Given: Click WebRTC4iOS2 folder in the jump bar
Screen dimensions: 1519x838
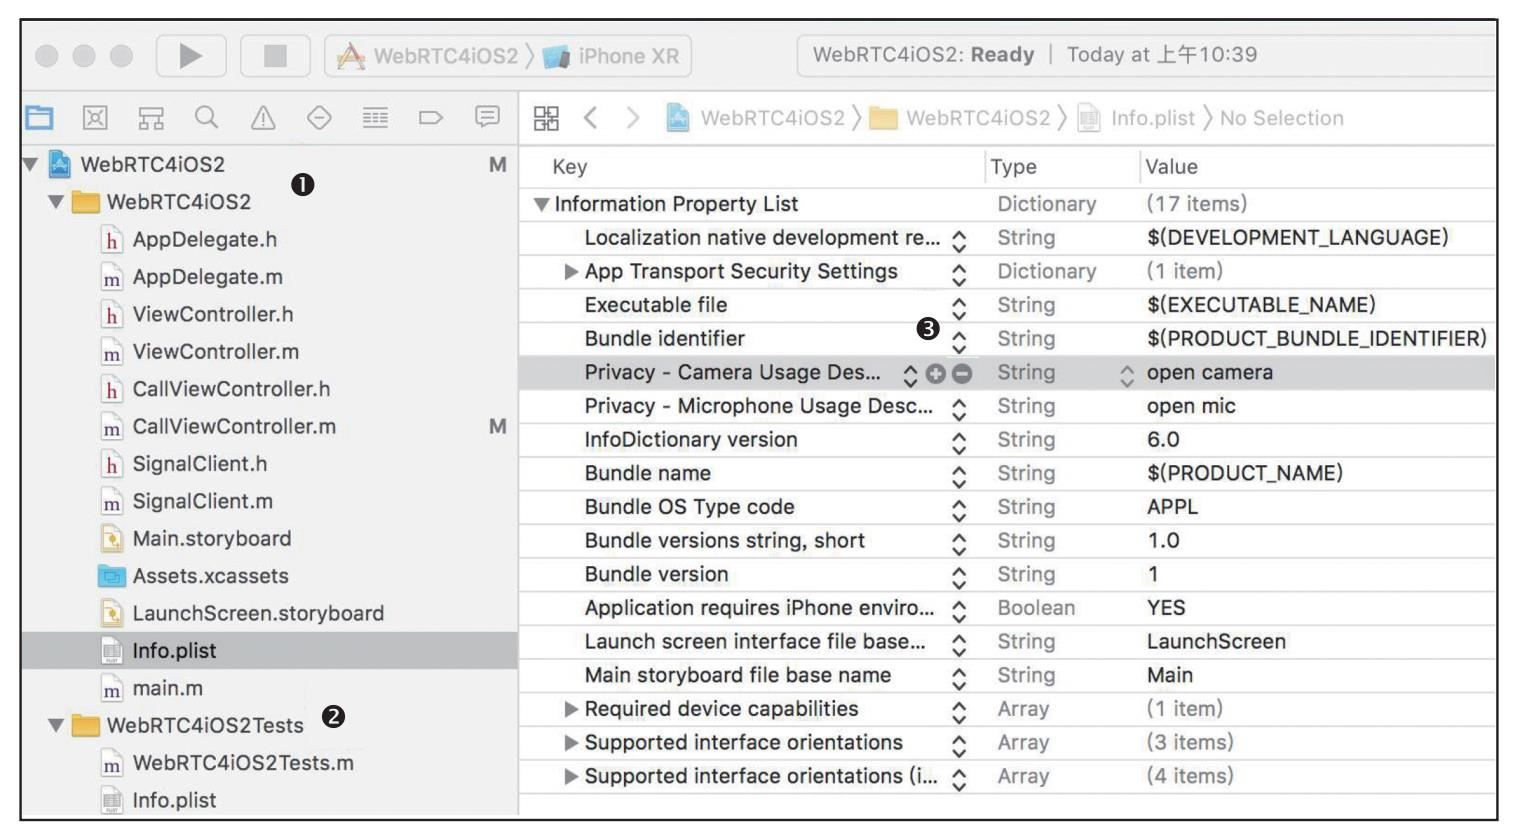Looking at the screenshot, I should pos(960,118).
